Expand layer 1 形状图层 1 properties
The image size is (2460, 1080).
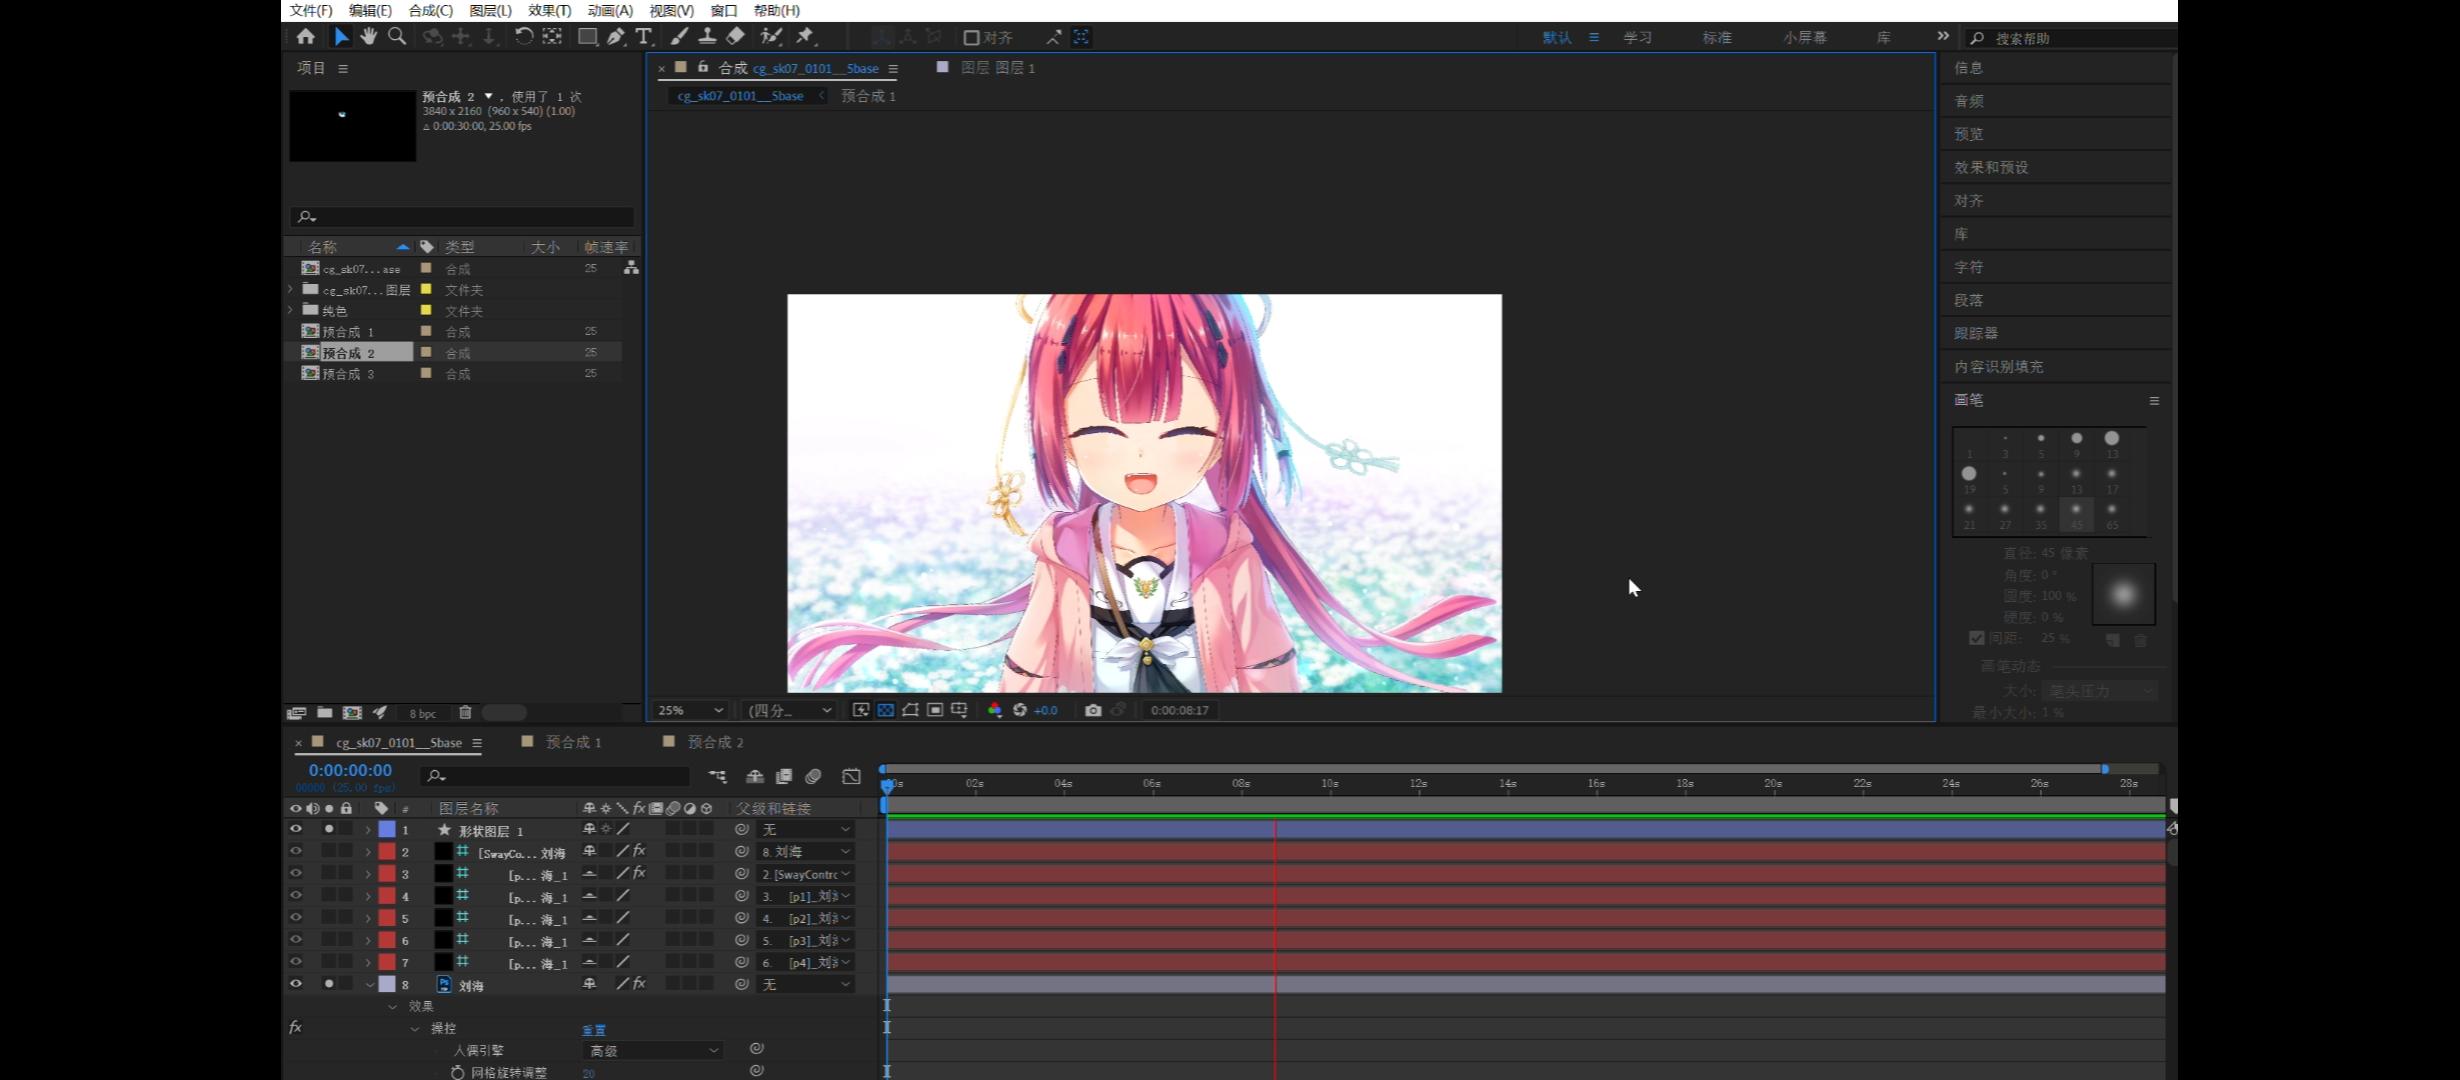pyautogui.click(x=368, y=829)
